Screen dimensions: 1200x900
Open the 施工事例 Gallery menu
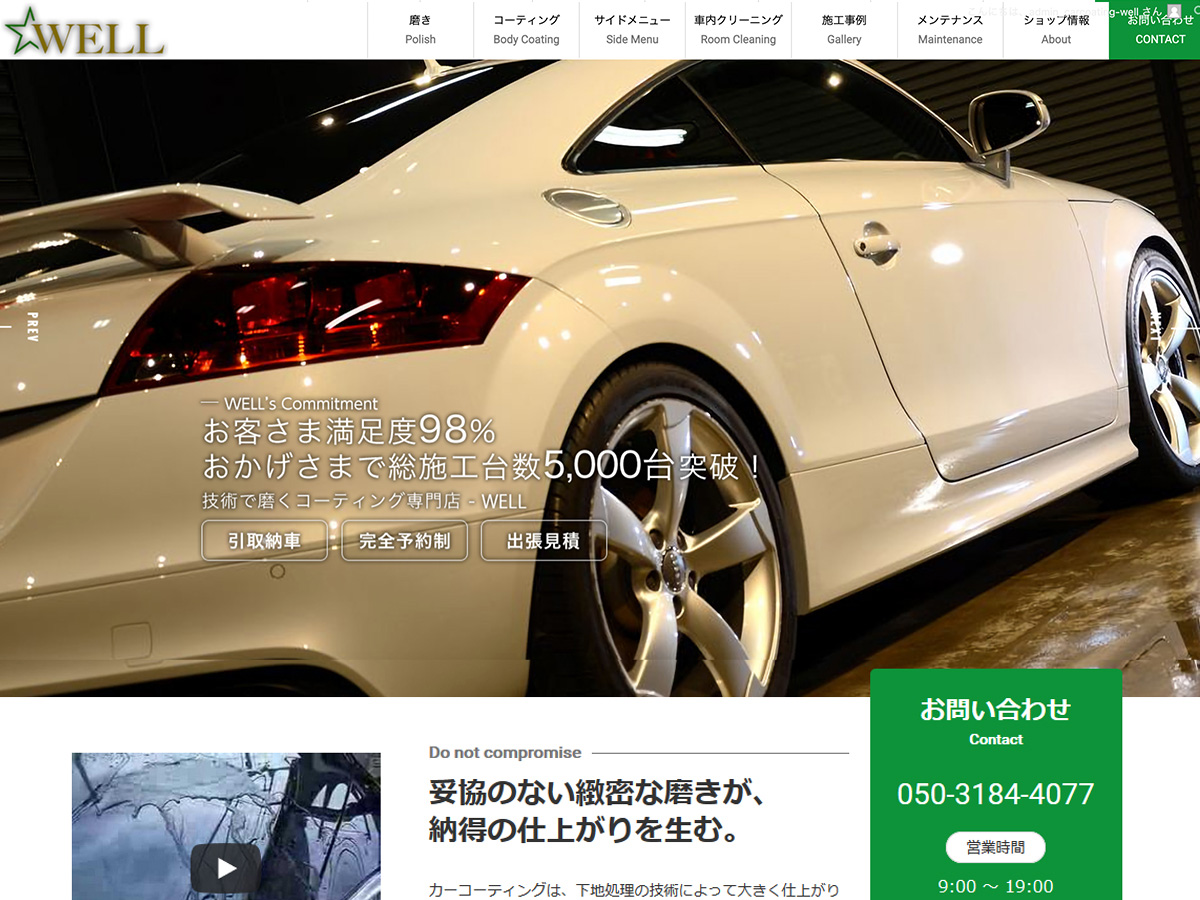pos(844,30)
